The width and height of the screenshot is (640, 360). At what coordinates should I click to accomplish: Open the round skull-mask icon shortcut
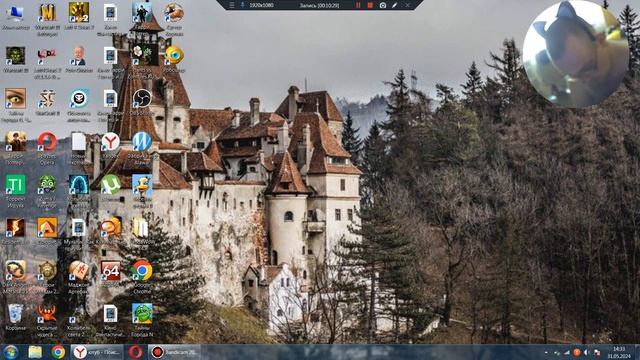(79, 99)
